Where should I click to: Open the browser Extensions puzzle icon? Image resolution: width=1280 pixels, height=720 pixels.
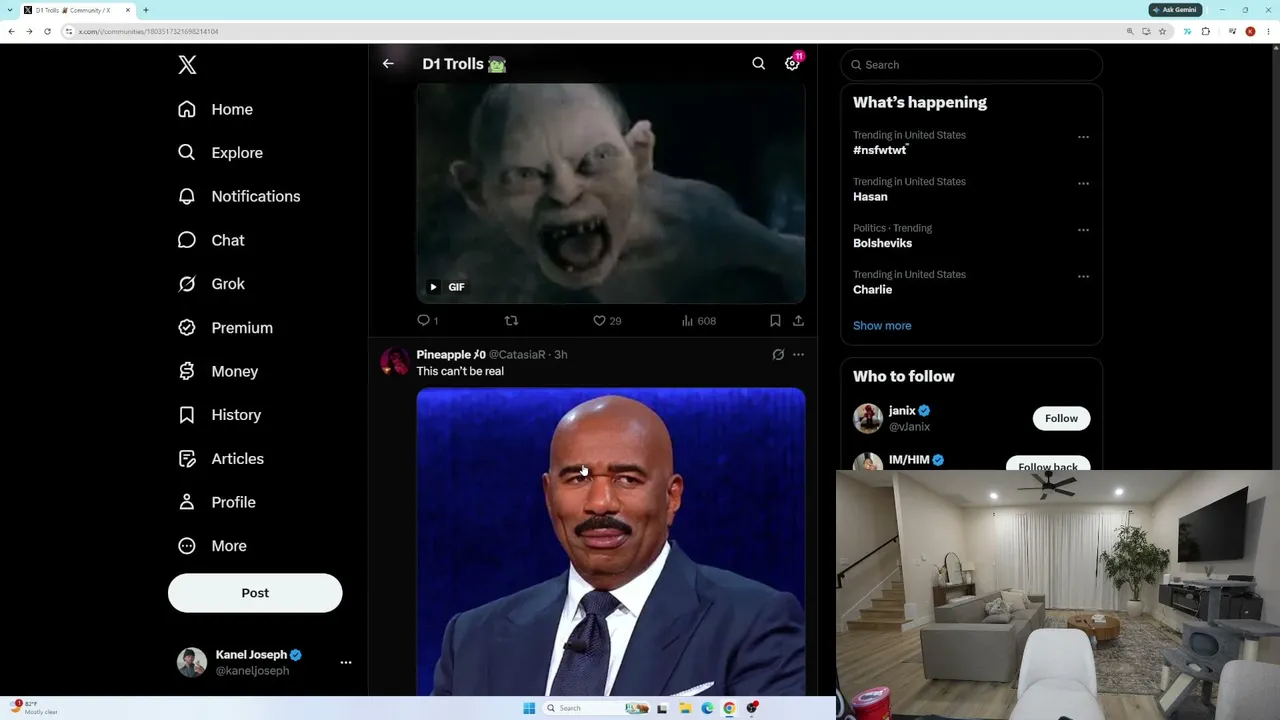(x=1205, y=31)
